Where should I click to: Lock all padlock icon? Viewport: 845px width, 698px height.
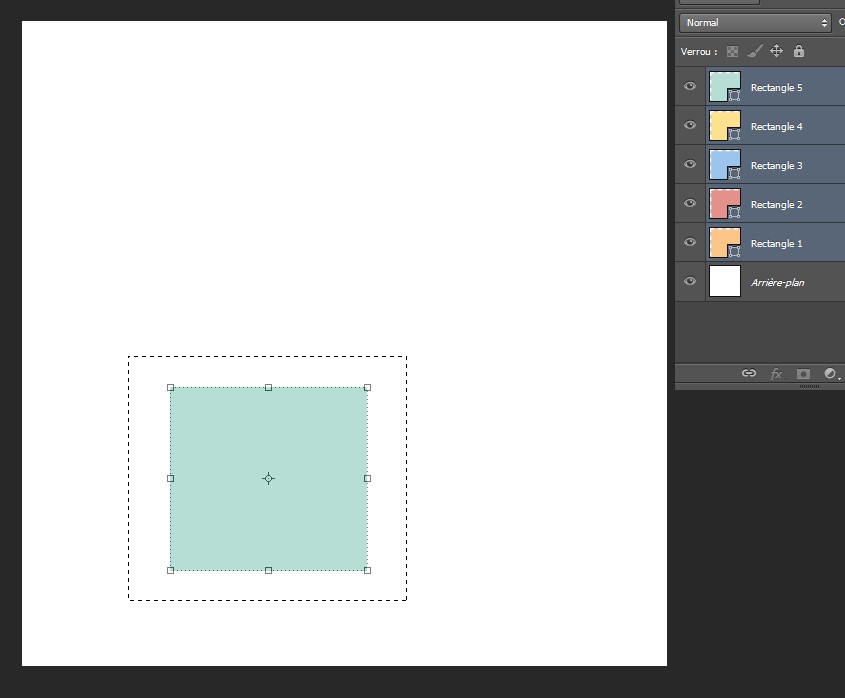799,51
